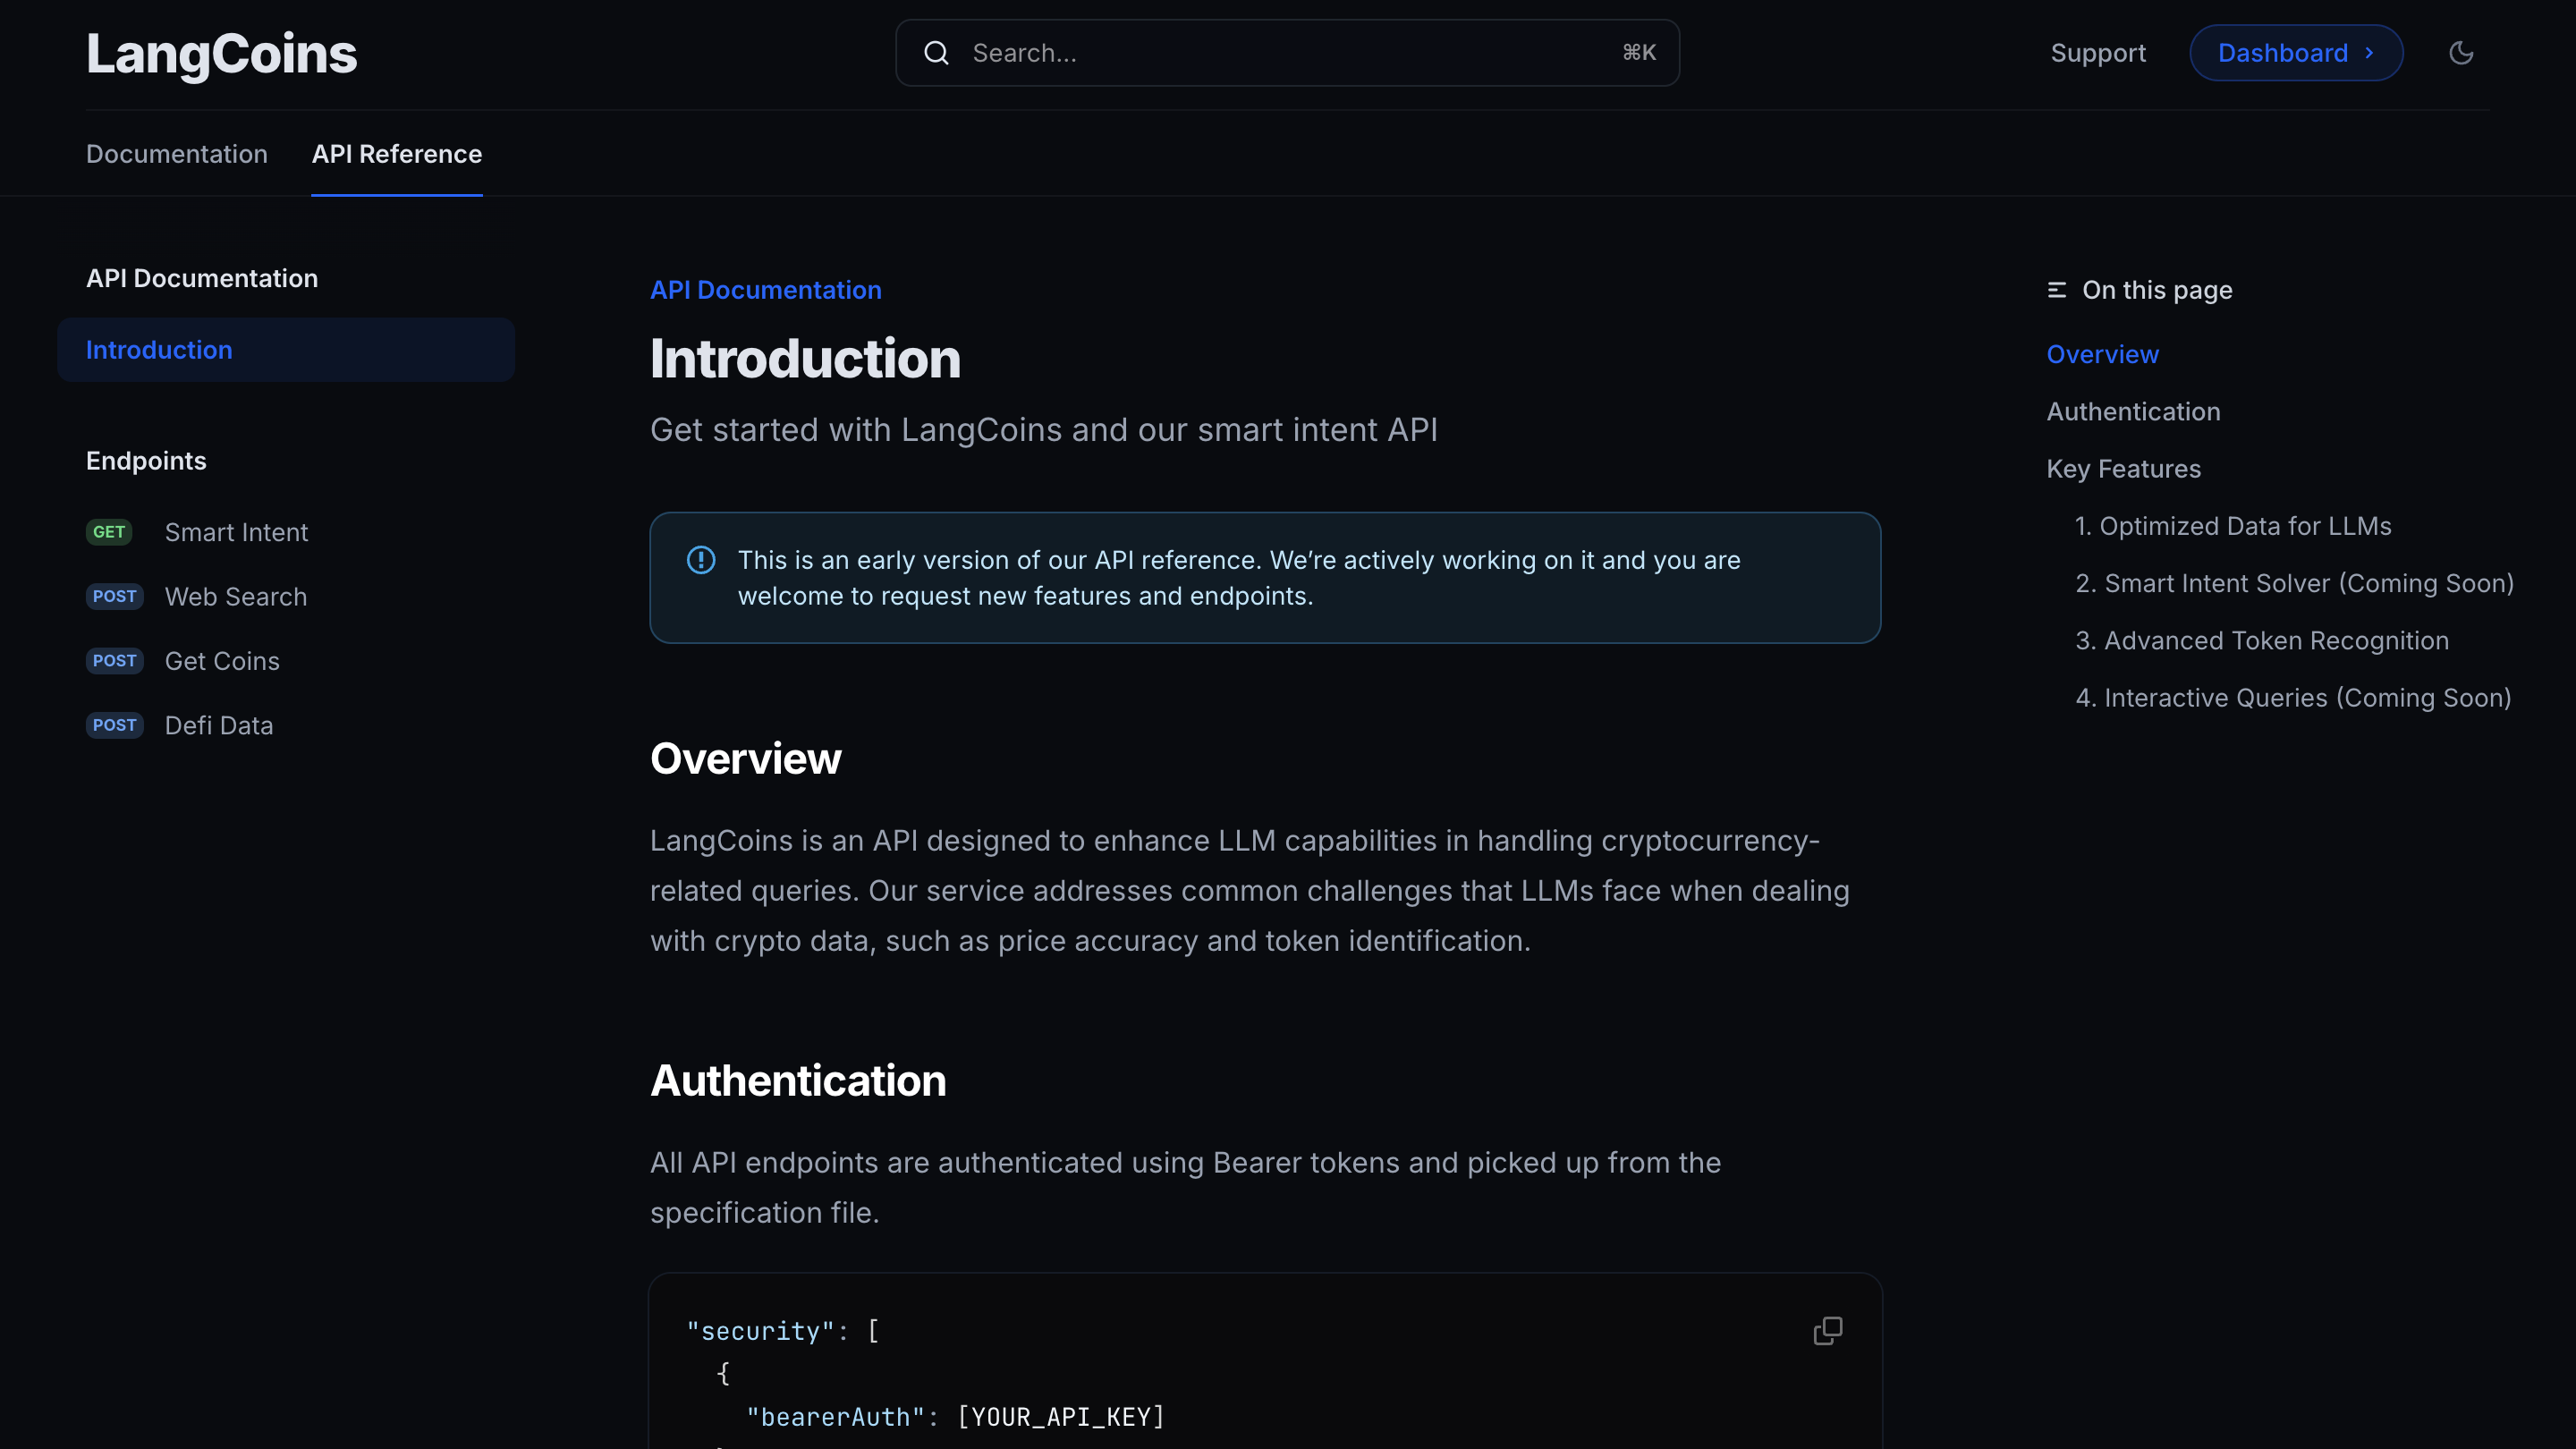Image resolution: width=2576 pixels, height=1449 pixels.
Task: Click the POST badge beside Defi Data
Action: (x=114, y=725)
